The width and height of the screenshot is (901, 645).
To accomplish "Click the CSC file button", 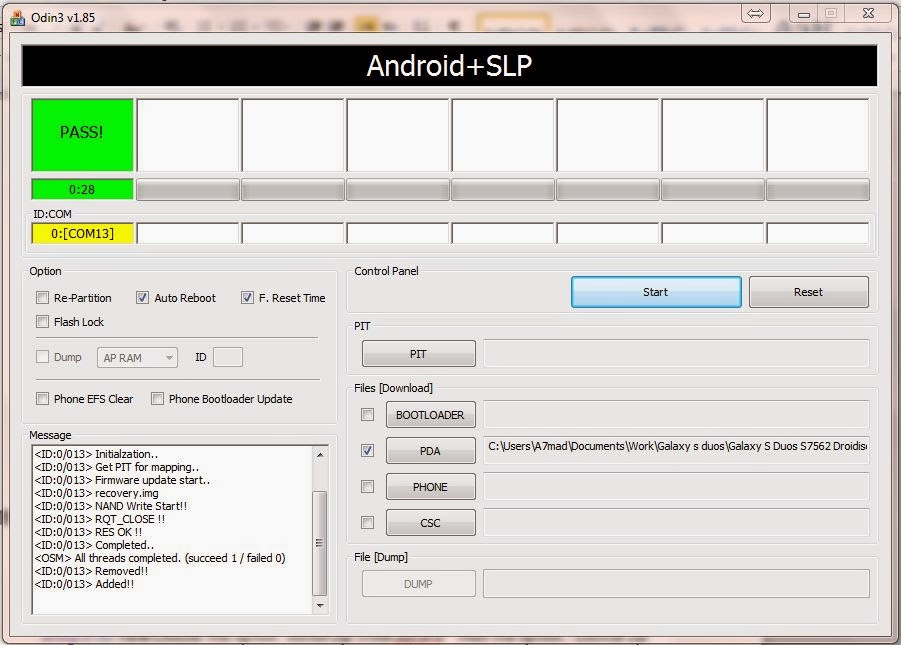I will pos(430,523).
